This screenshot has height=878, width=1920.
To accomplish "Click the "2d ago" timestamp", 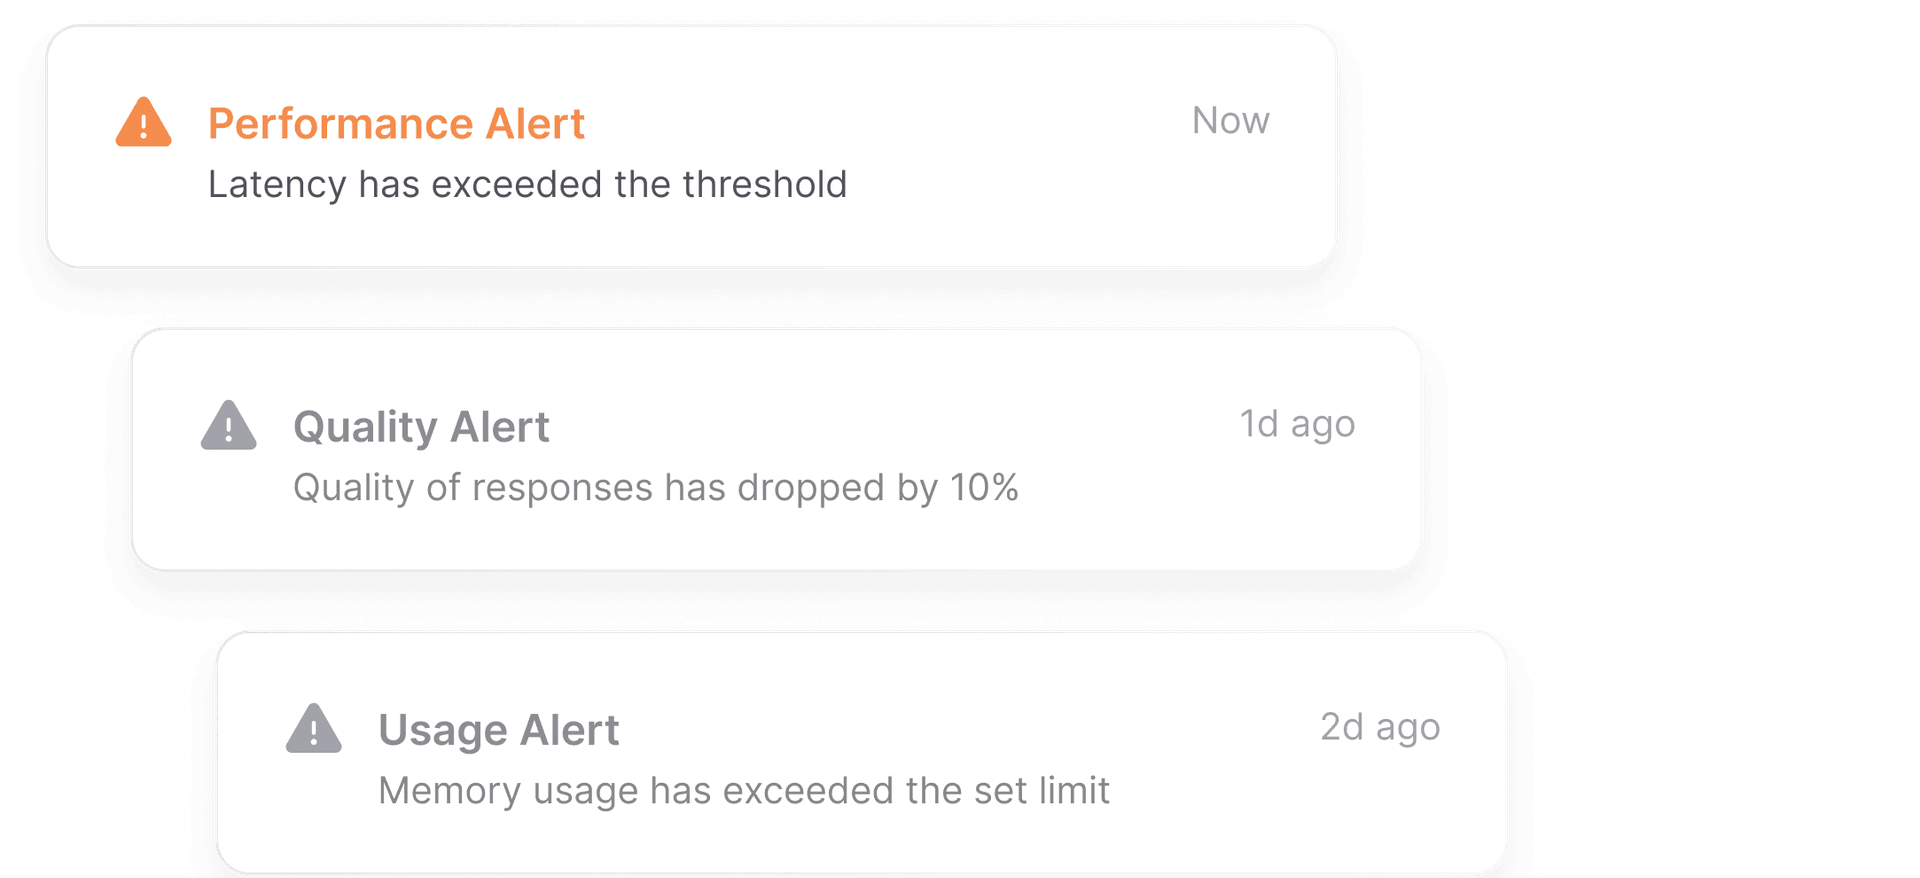I will point(1380,727).
